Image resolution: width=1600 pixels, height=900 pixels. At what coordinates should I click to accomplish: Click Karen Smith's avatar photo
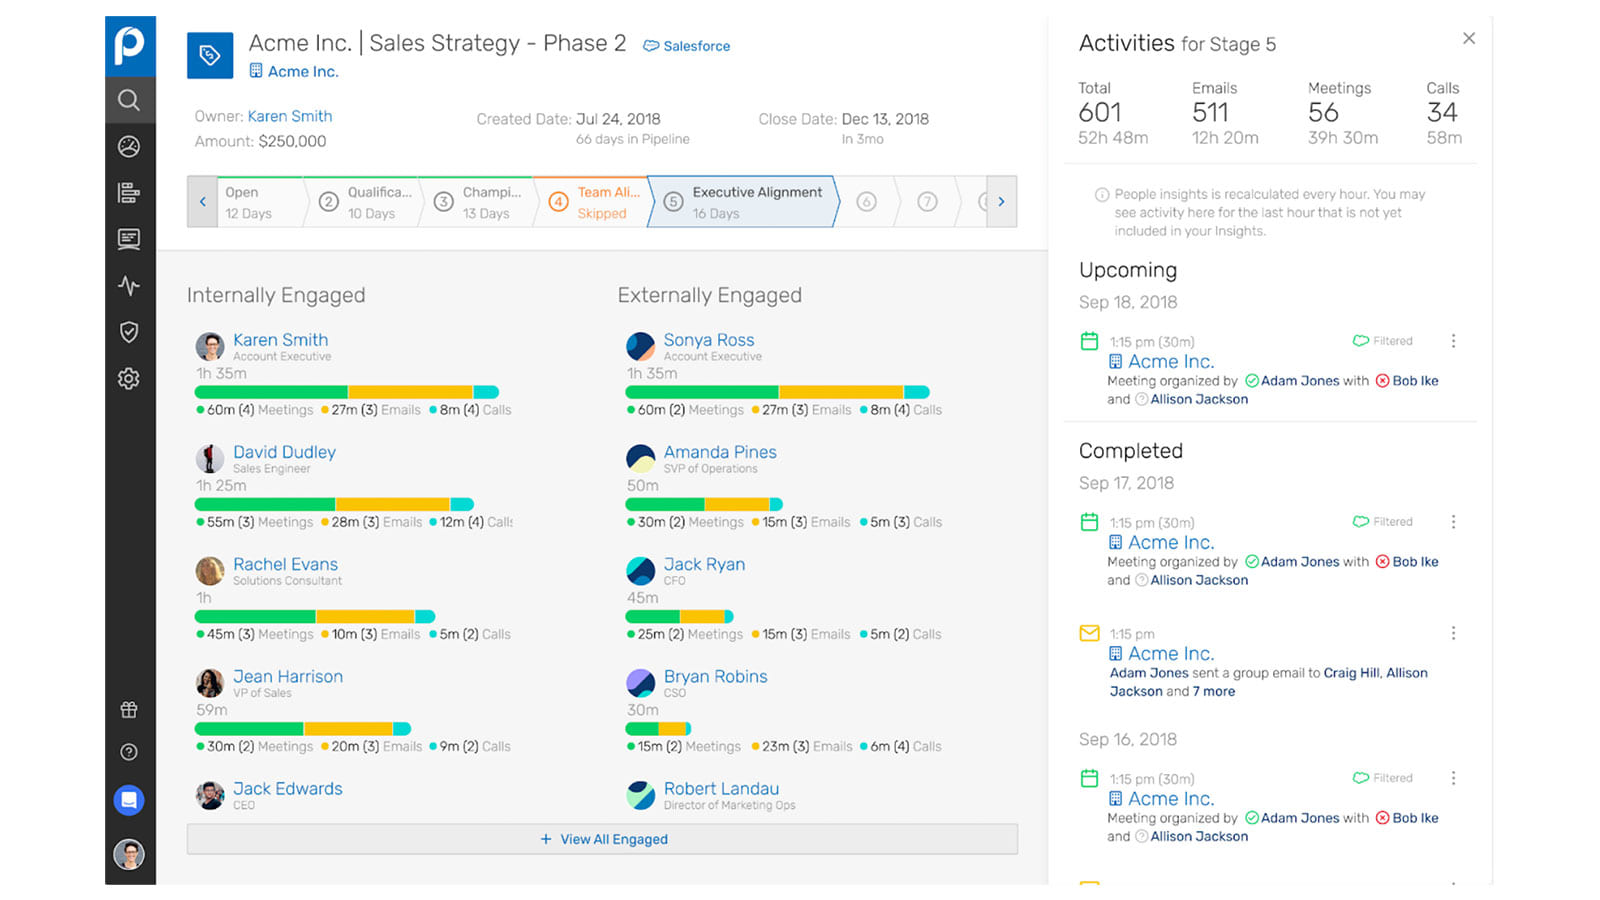pos(210,347)
